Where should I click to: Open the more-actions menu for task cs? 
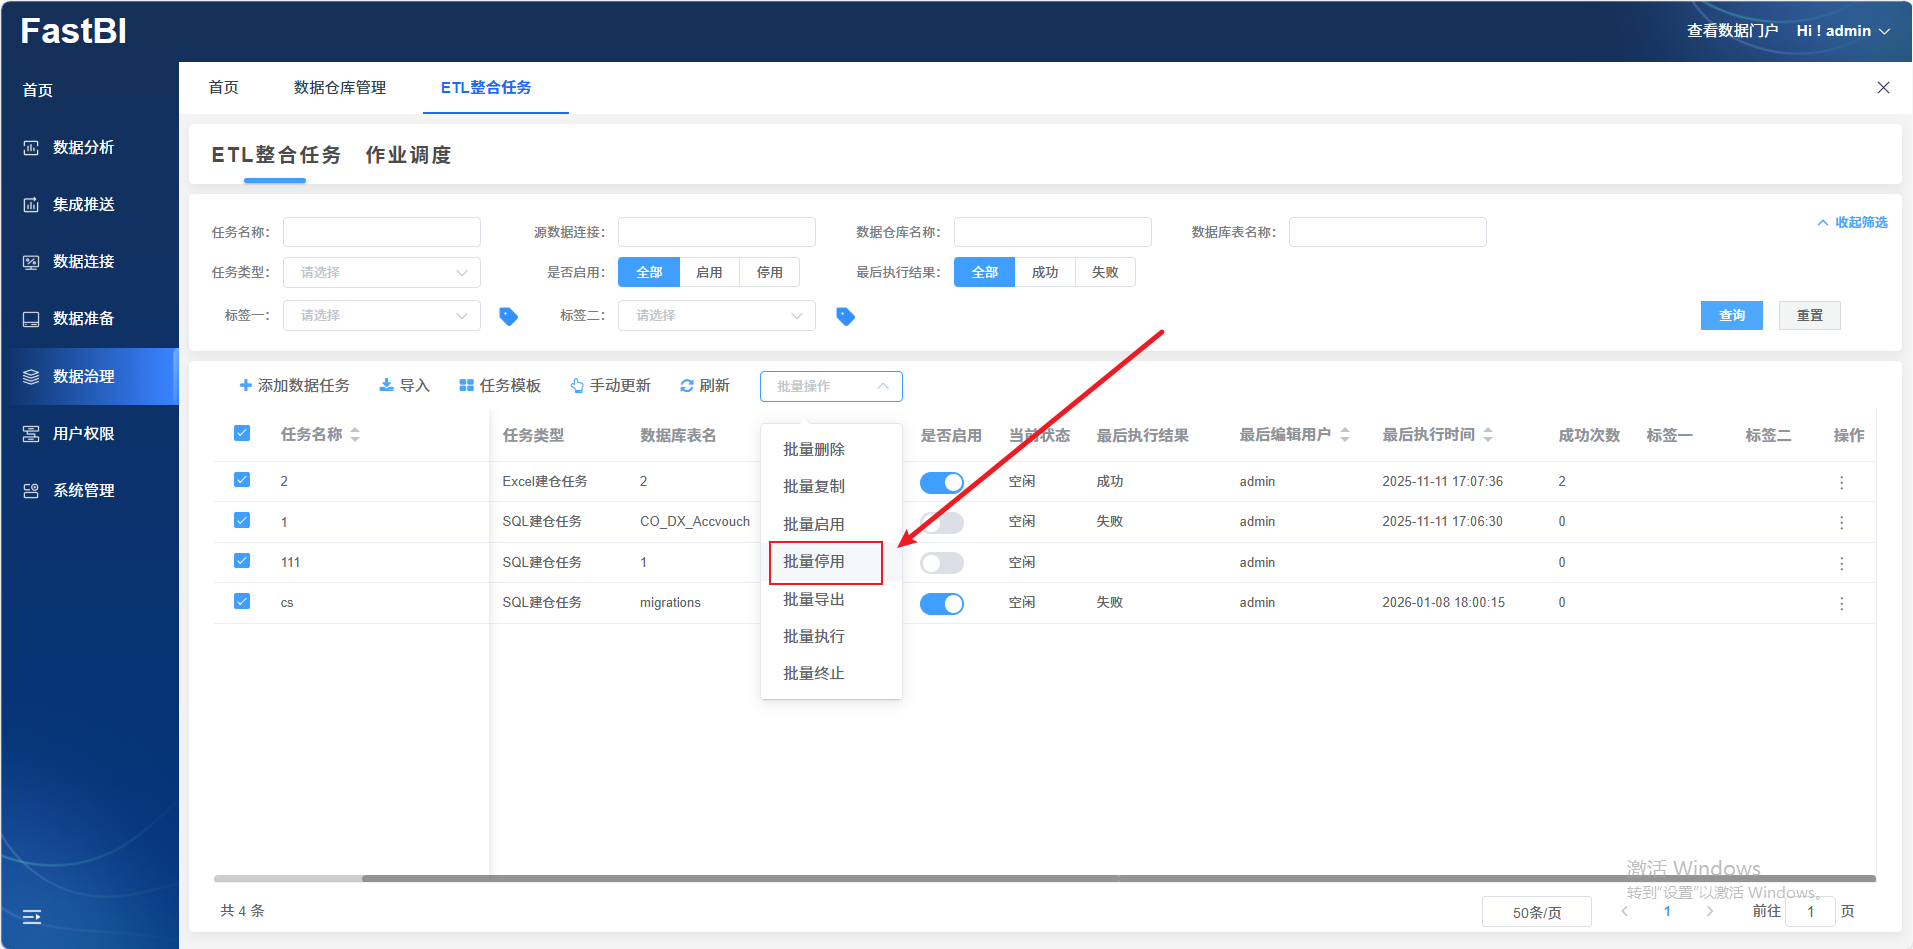(1841, 603)
